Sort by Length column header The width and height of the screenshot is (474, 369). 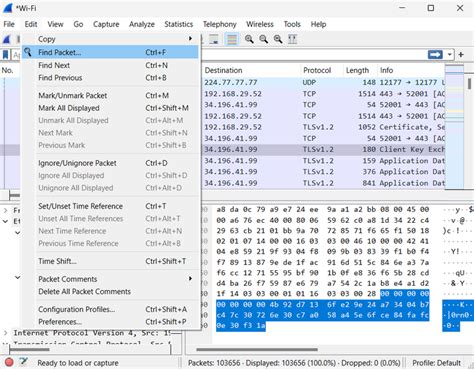(360, 70)
